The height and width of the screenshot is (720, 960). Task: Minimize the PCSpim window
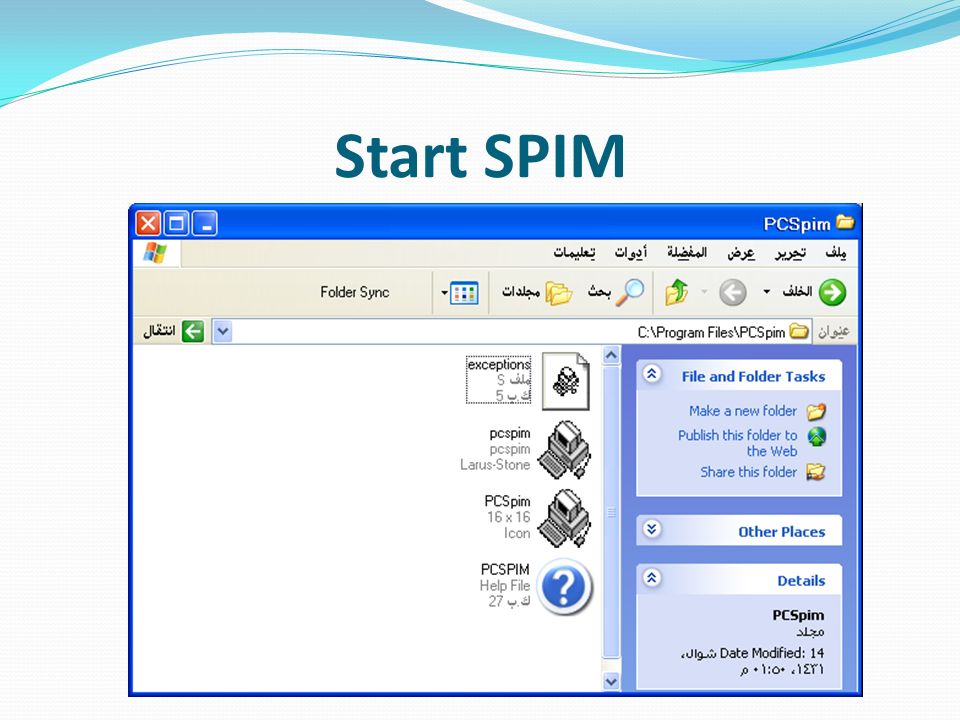205,223
